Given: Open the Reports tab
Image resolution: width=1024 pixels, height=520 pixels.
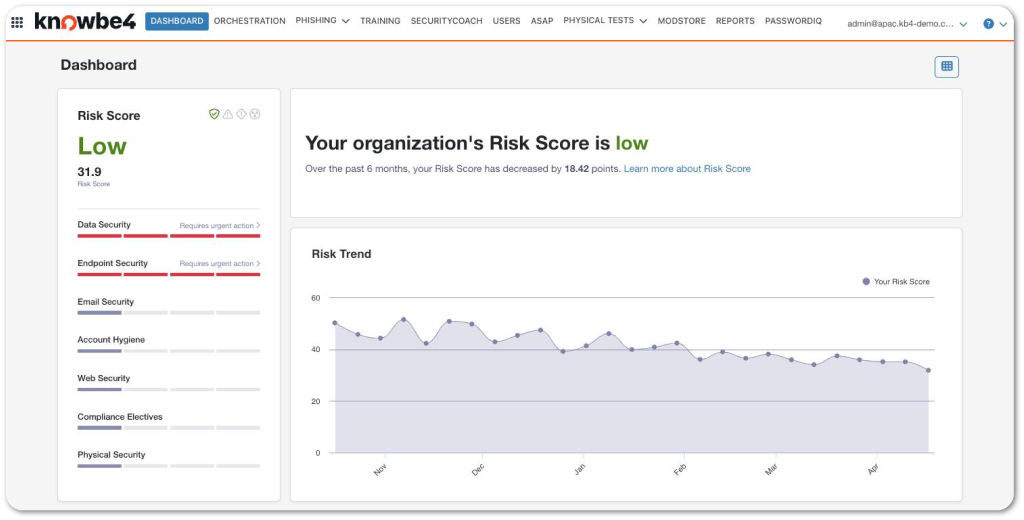Looking at the screenshot, I should pyautogui.click(x=735, y=21).
